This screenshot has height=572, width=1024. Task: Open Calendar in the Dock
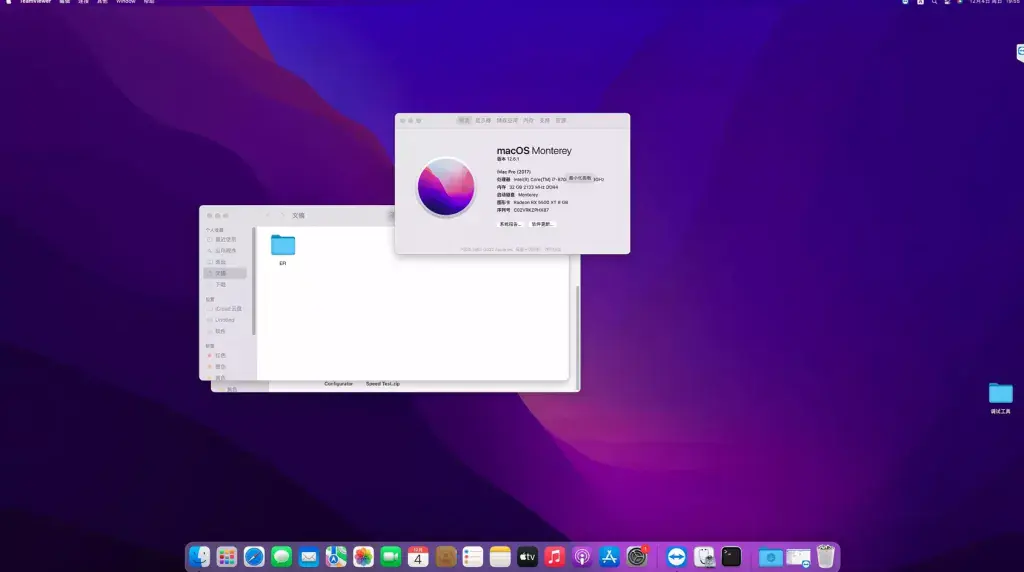[418, 556]
